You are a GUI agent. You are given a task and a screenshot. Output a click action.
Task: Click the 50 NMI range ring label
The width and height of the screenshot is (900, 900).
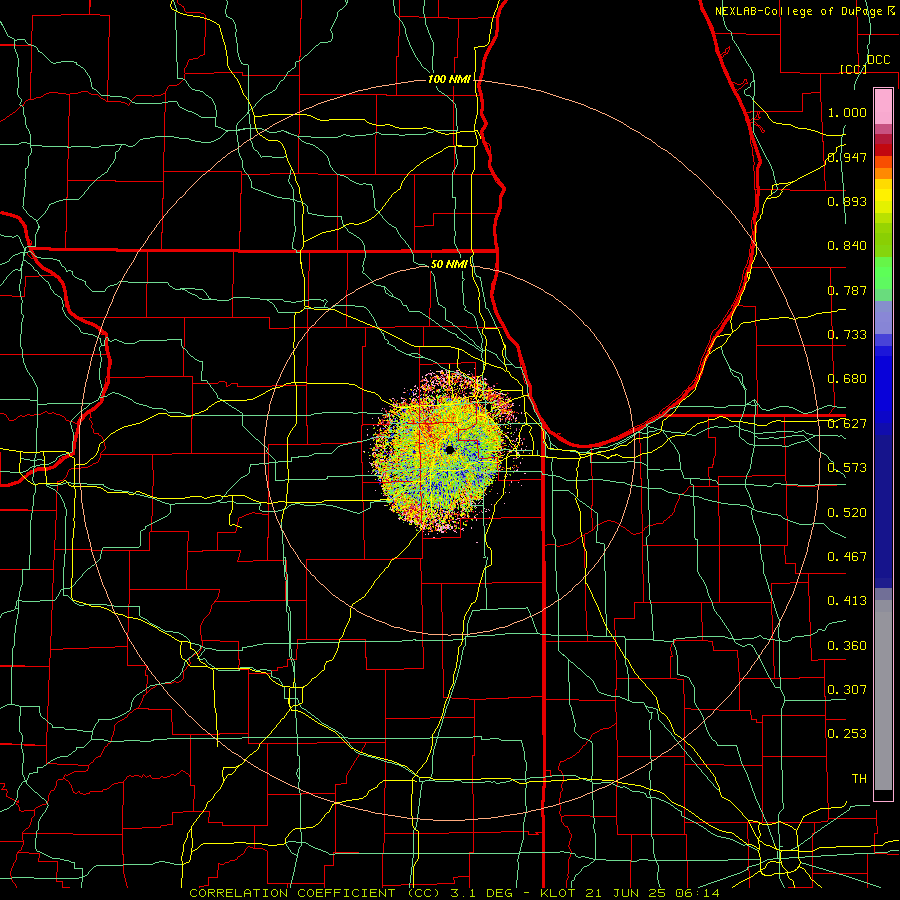(x=449, y=264)
